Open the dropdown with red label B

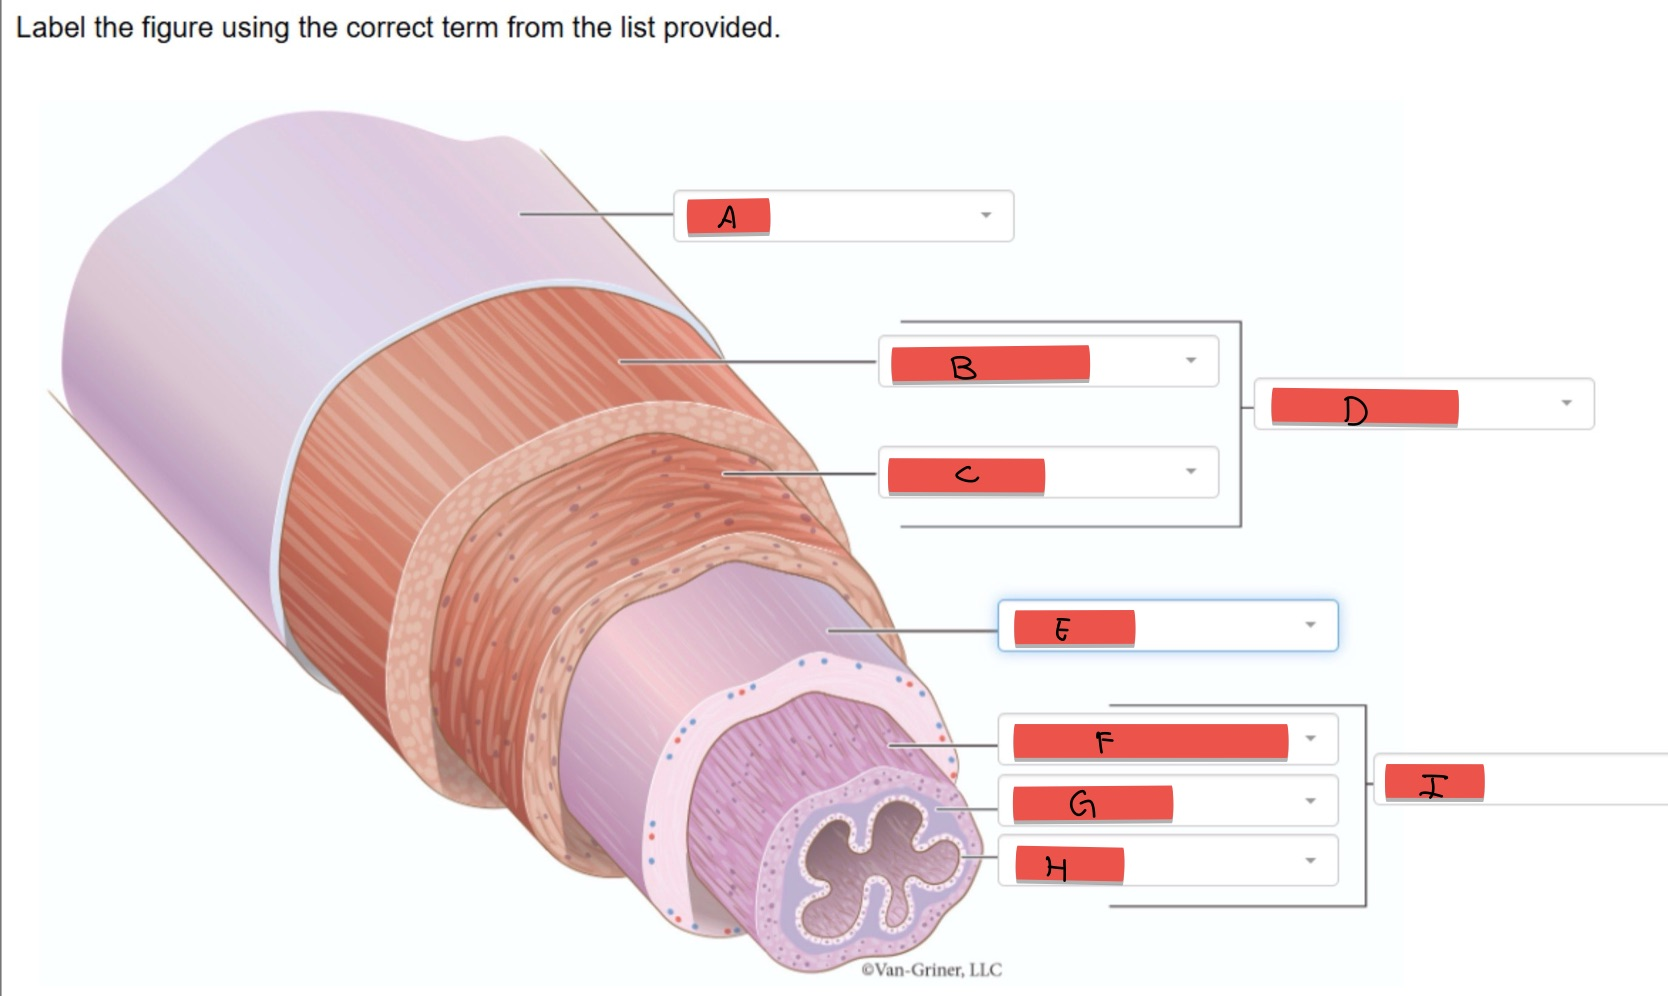tap(1048, 361)
